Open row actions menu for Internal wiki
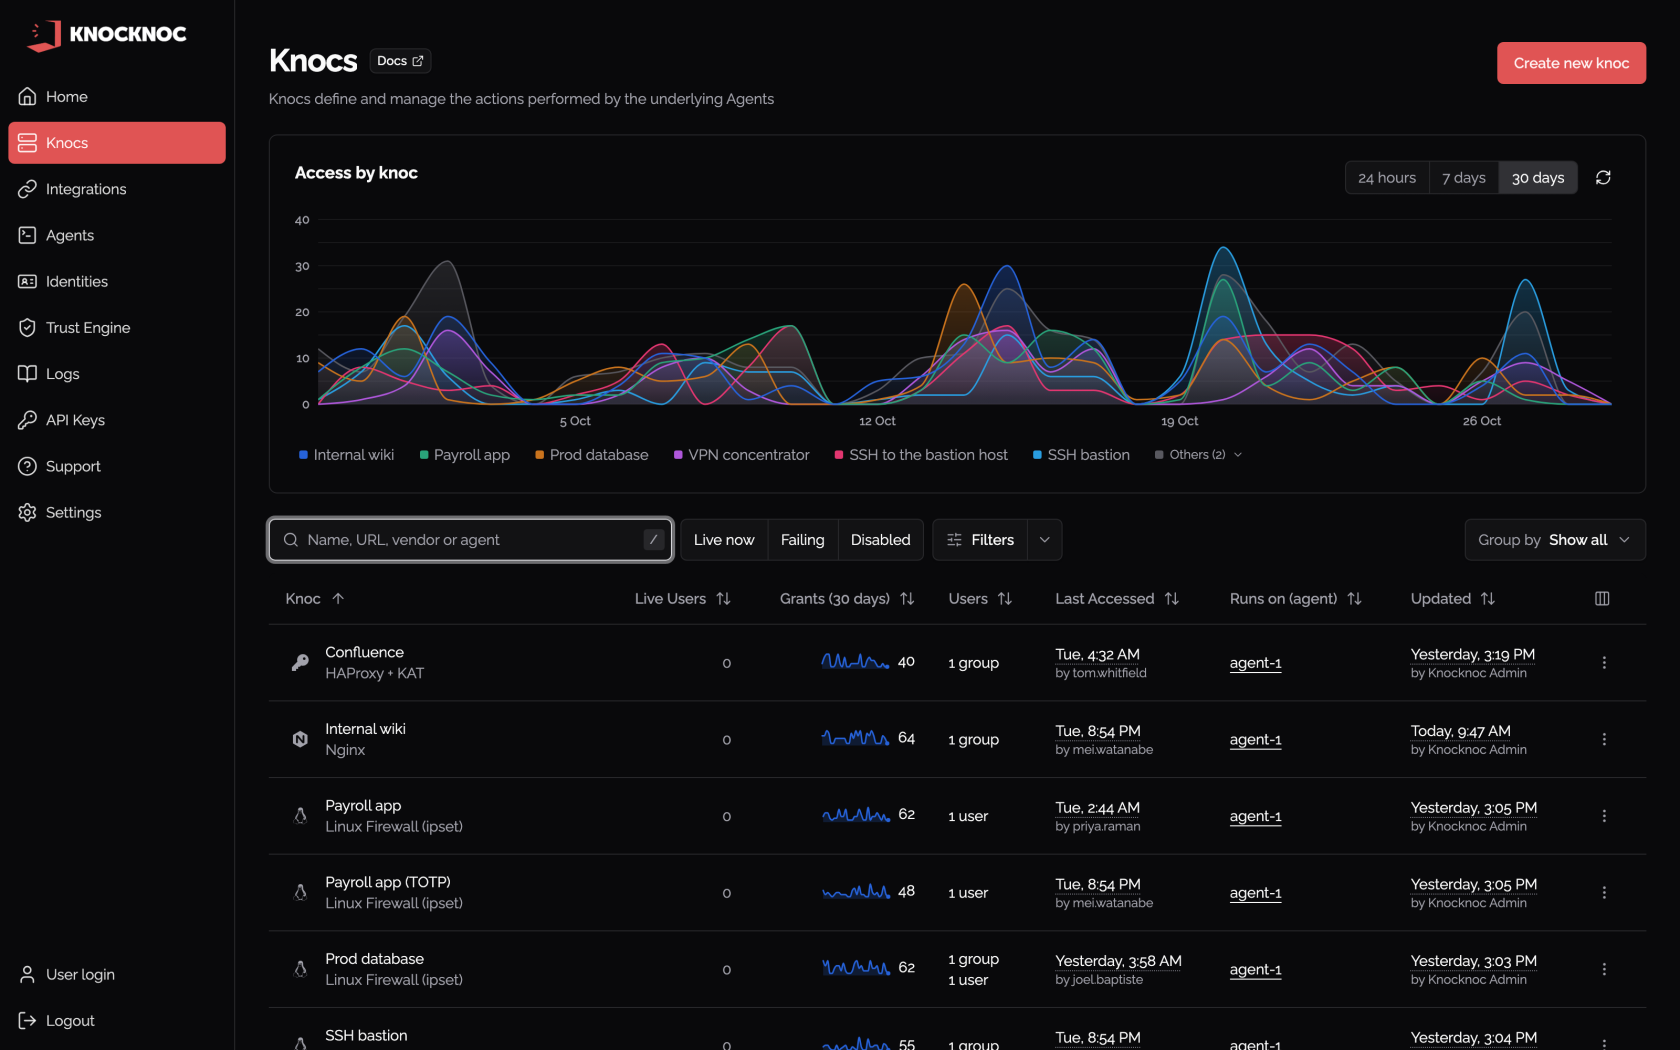 pyautogui.click(x=1604, y=739)
